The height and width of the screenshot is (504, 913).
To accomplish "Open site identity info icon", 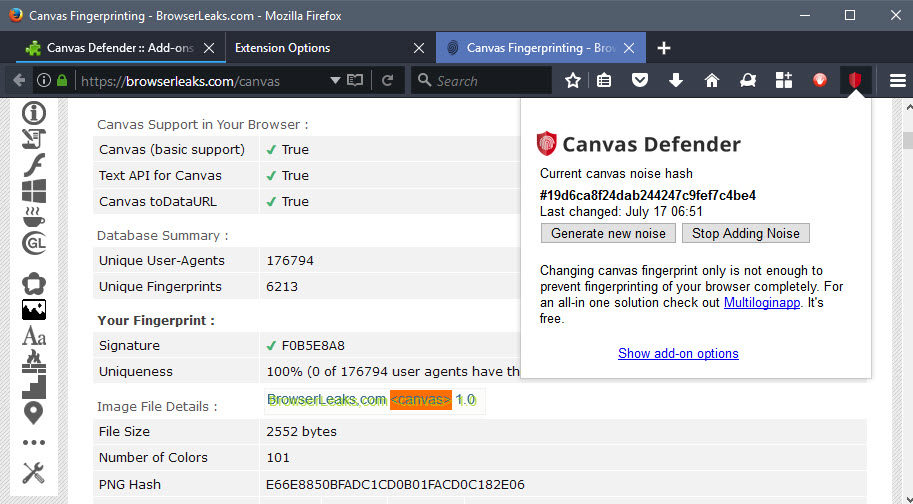I will [x=44, y=80].
